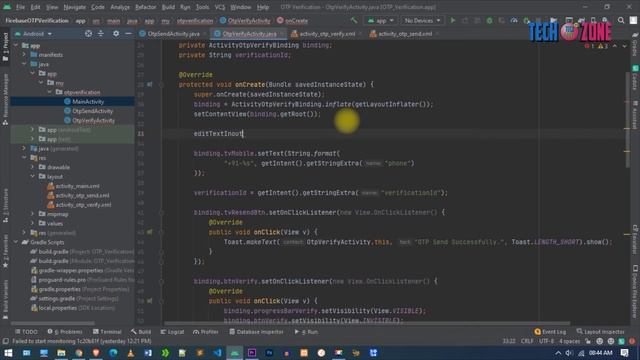Open the app run configuration dropdown
Image resolution: width=640 pixels, height=360 pixels.
(x=380, y=20)
